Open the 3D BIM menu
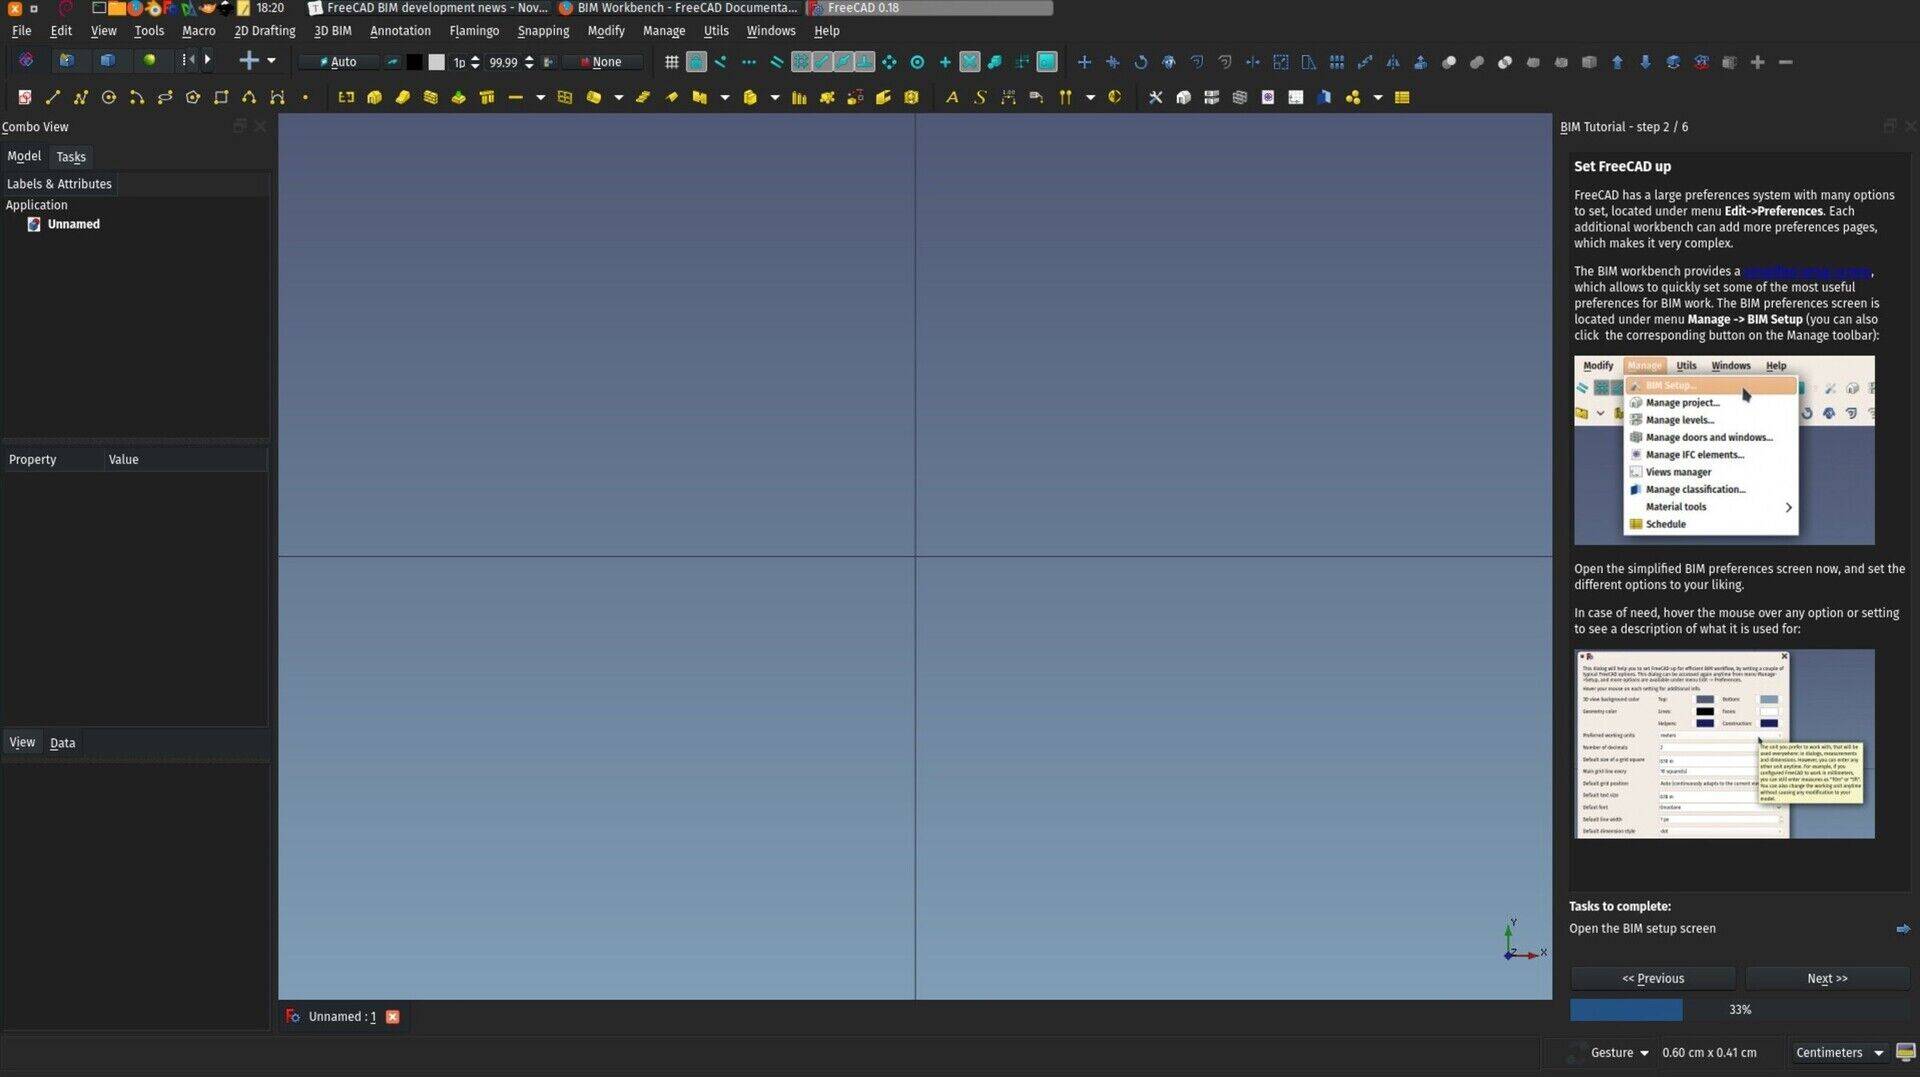 click(x=332, y=31)
